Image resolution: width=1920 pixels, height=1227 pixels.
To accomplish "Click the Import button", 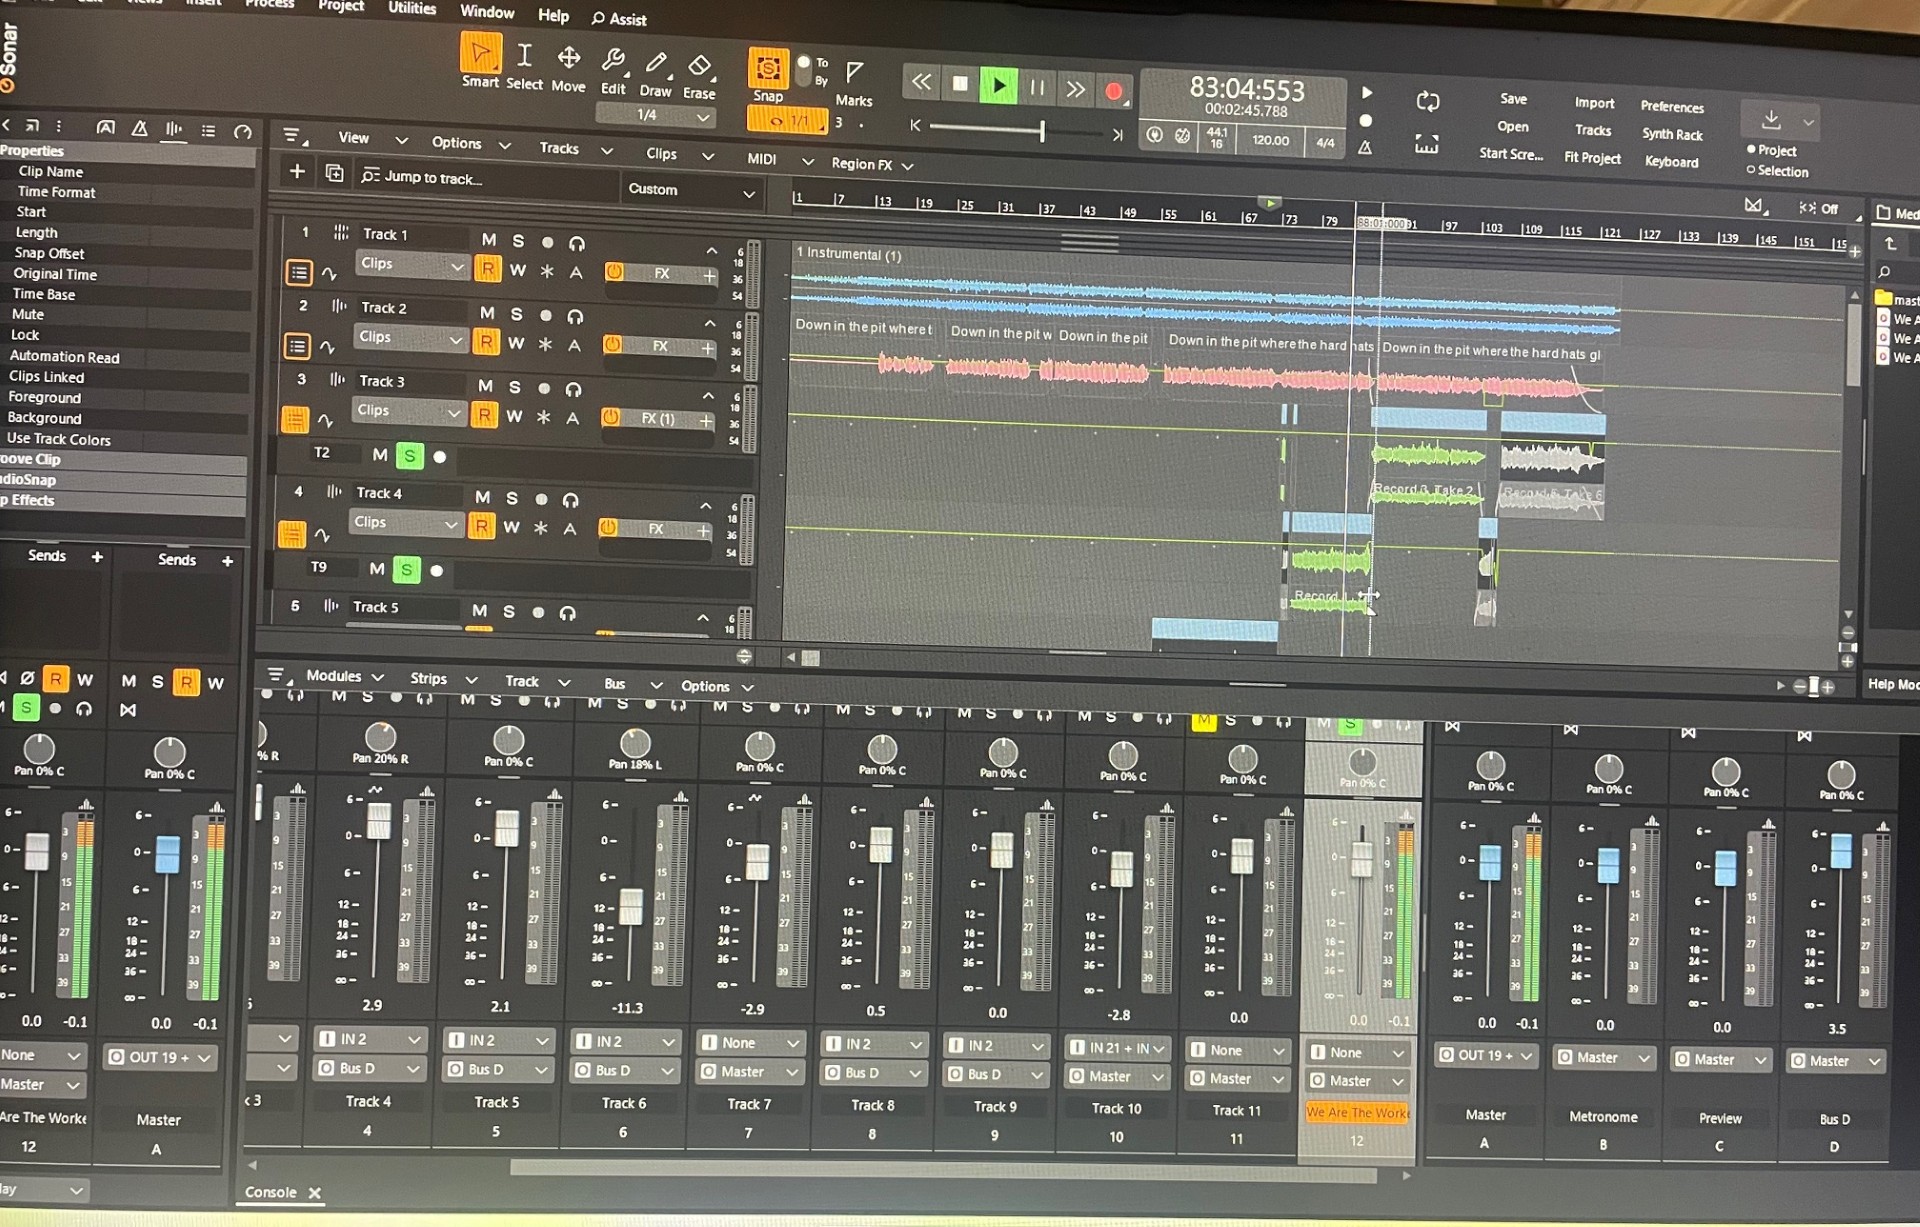I will pyautogui.click(x=1594, y=103).
